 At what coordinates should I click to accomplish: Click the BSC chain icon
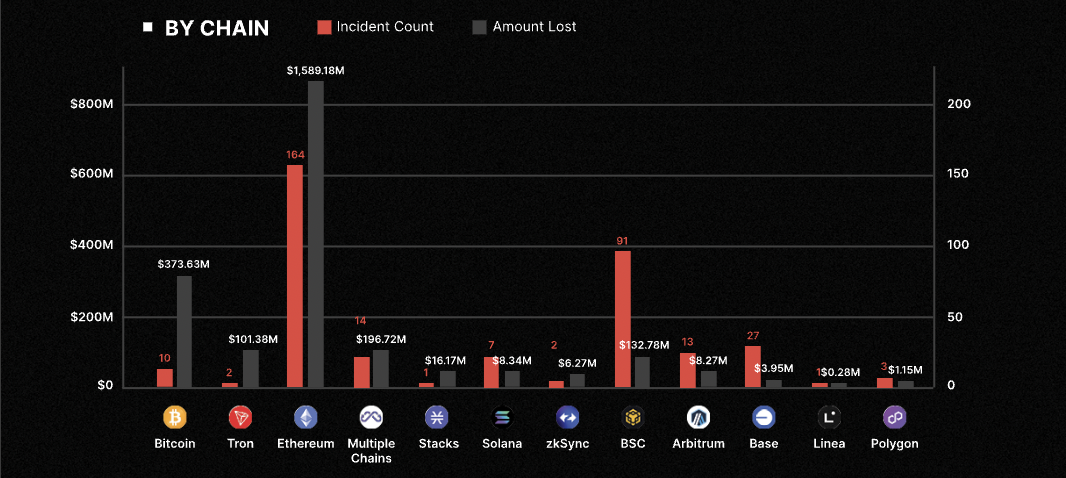point(632,416)
